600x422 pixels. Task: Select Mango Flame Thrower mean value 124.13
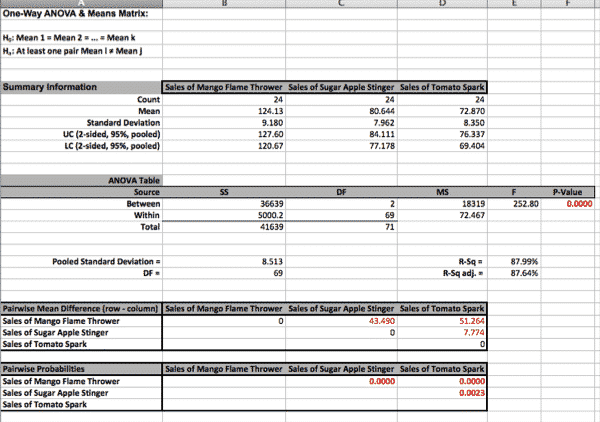pos(224,111)
